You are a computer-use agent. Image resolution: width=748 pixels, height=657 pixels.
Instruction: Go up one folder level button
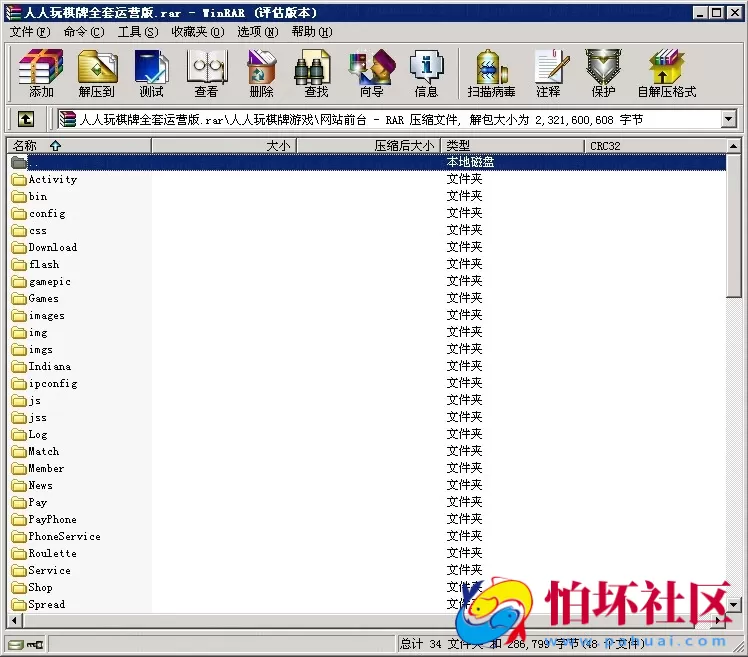click(26, 119)
